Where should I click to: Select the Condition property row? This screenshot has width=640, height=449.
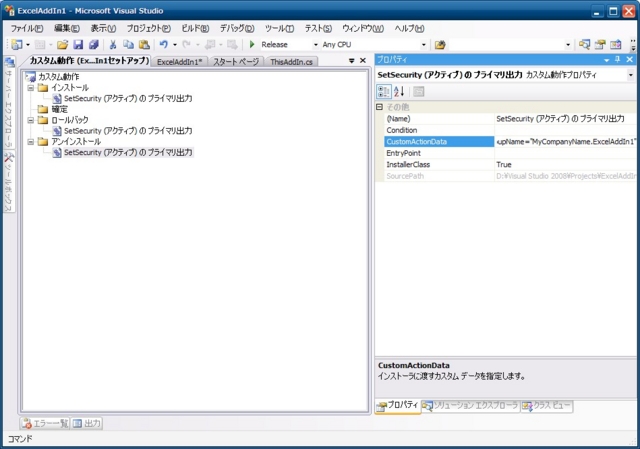(x=506, y=130)
